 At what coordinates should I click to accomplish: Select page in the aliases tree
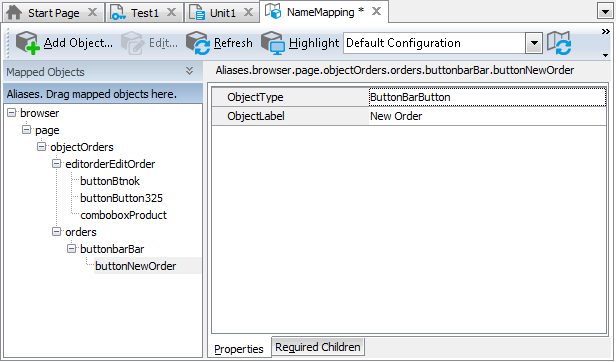coord(47,130)
